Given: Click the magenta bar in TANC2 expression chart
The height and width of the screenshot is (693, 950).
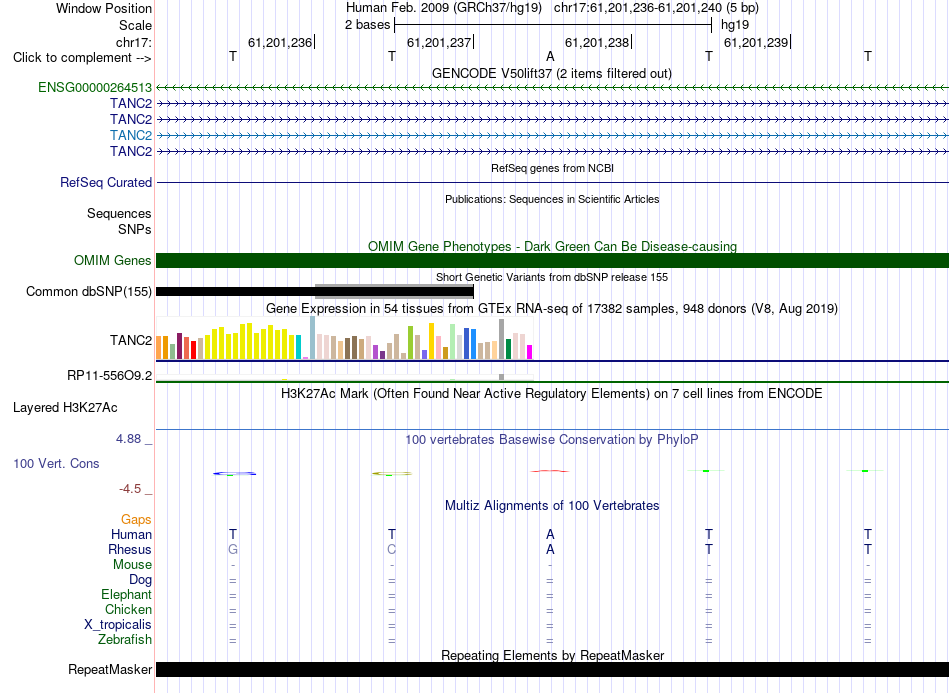Looking at the screenshot, I should click(x=529, y=352).
